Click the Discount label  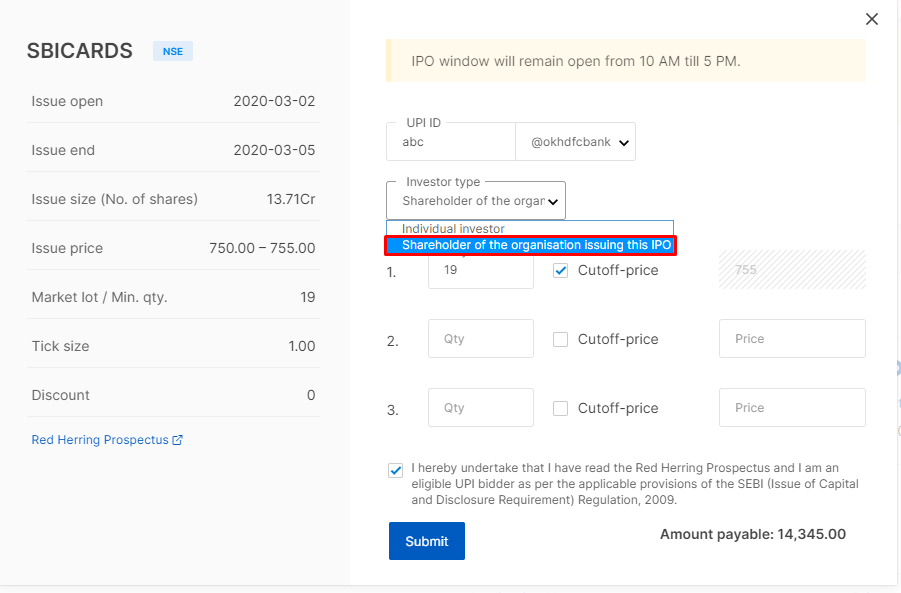[60, 395]
